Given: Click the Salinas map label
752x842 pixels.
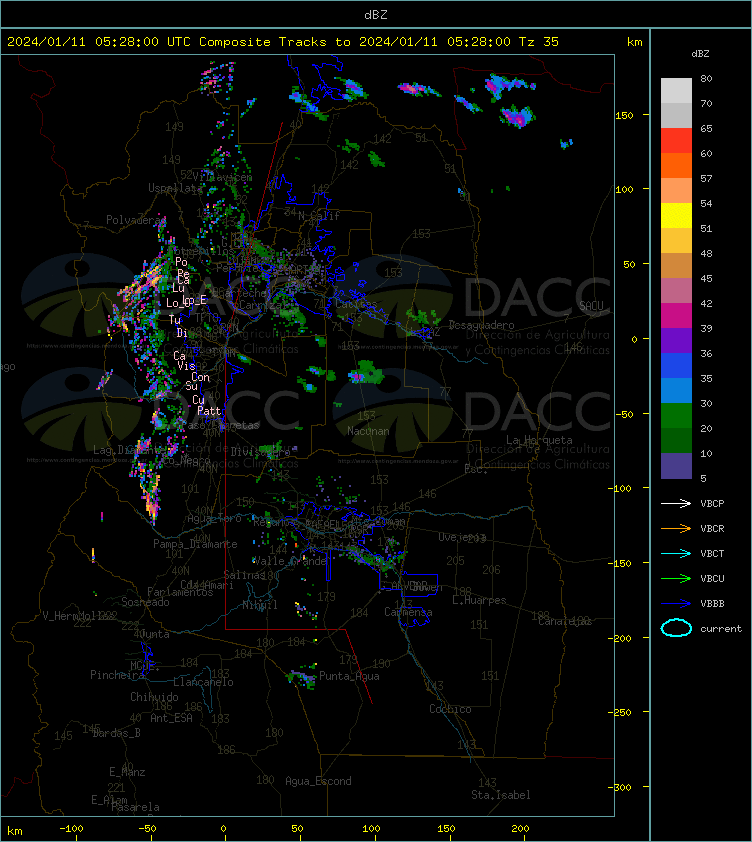Looking at the screenshot, I should pyautogui.click(x=244, y=575).
